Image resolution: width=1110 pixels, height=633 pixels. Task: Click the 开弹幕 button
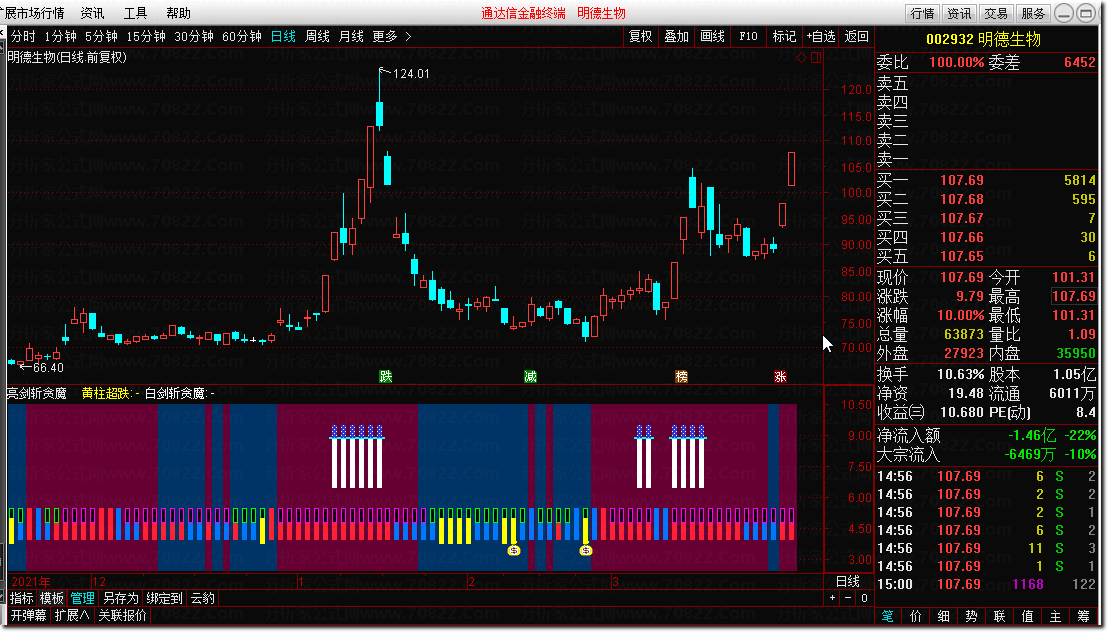coord(28,615)
